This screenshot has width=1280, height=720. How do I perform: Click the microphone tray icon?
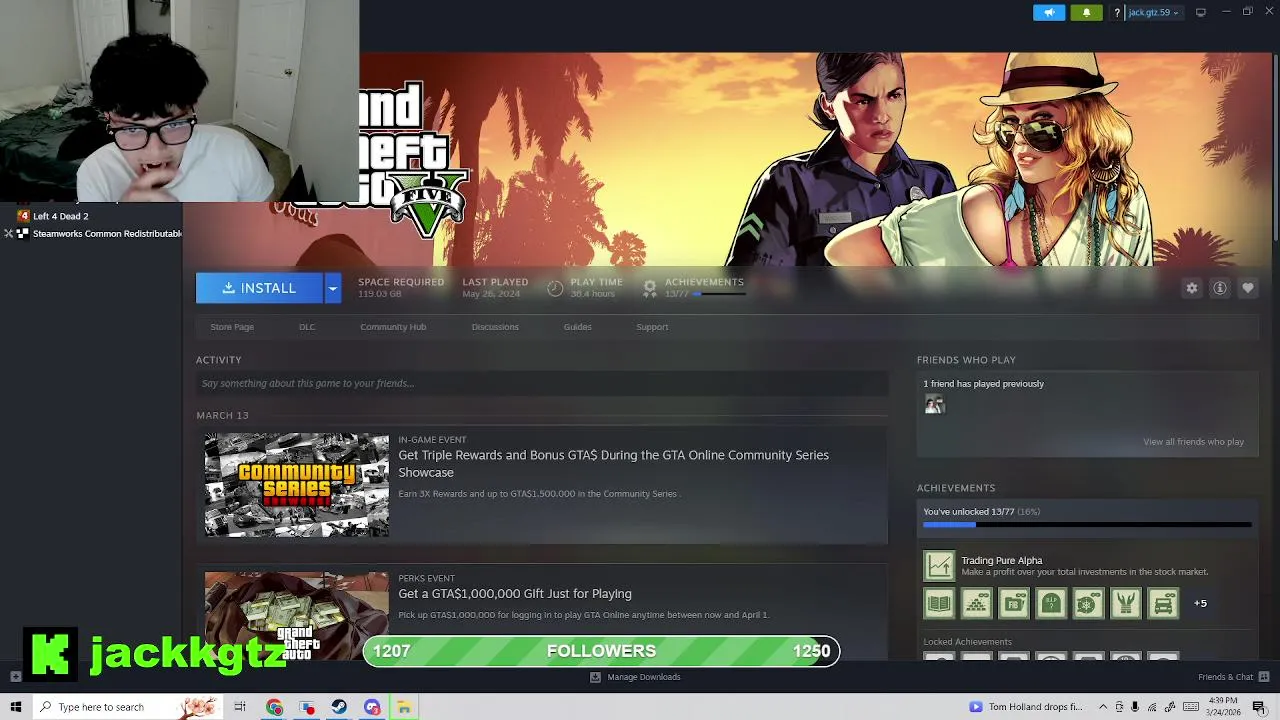[1135, 707]
